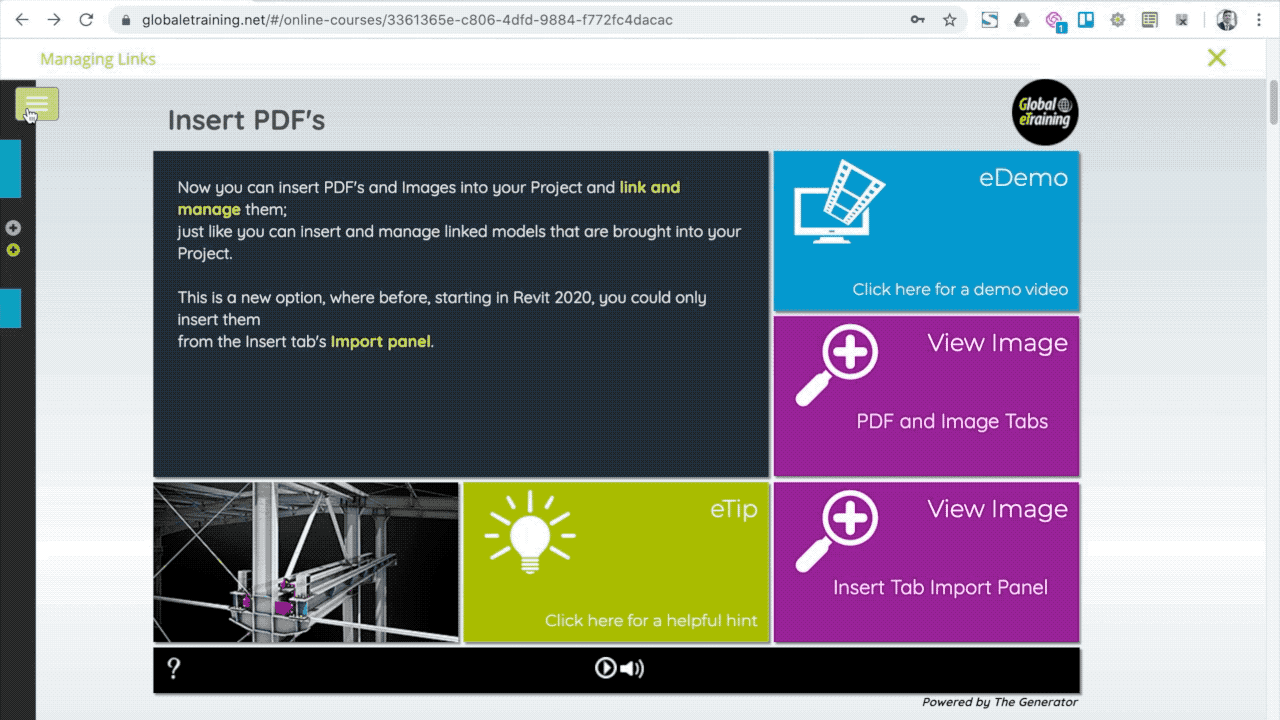
Task: Click the help question mark icon
Action: tap(174, 668)
